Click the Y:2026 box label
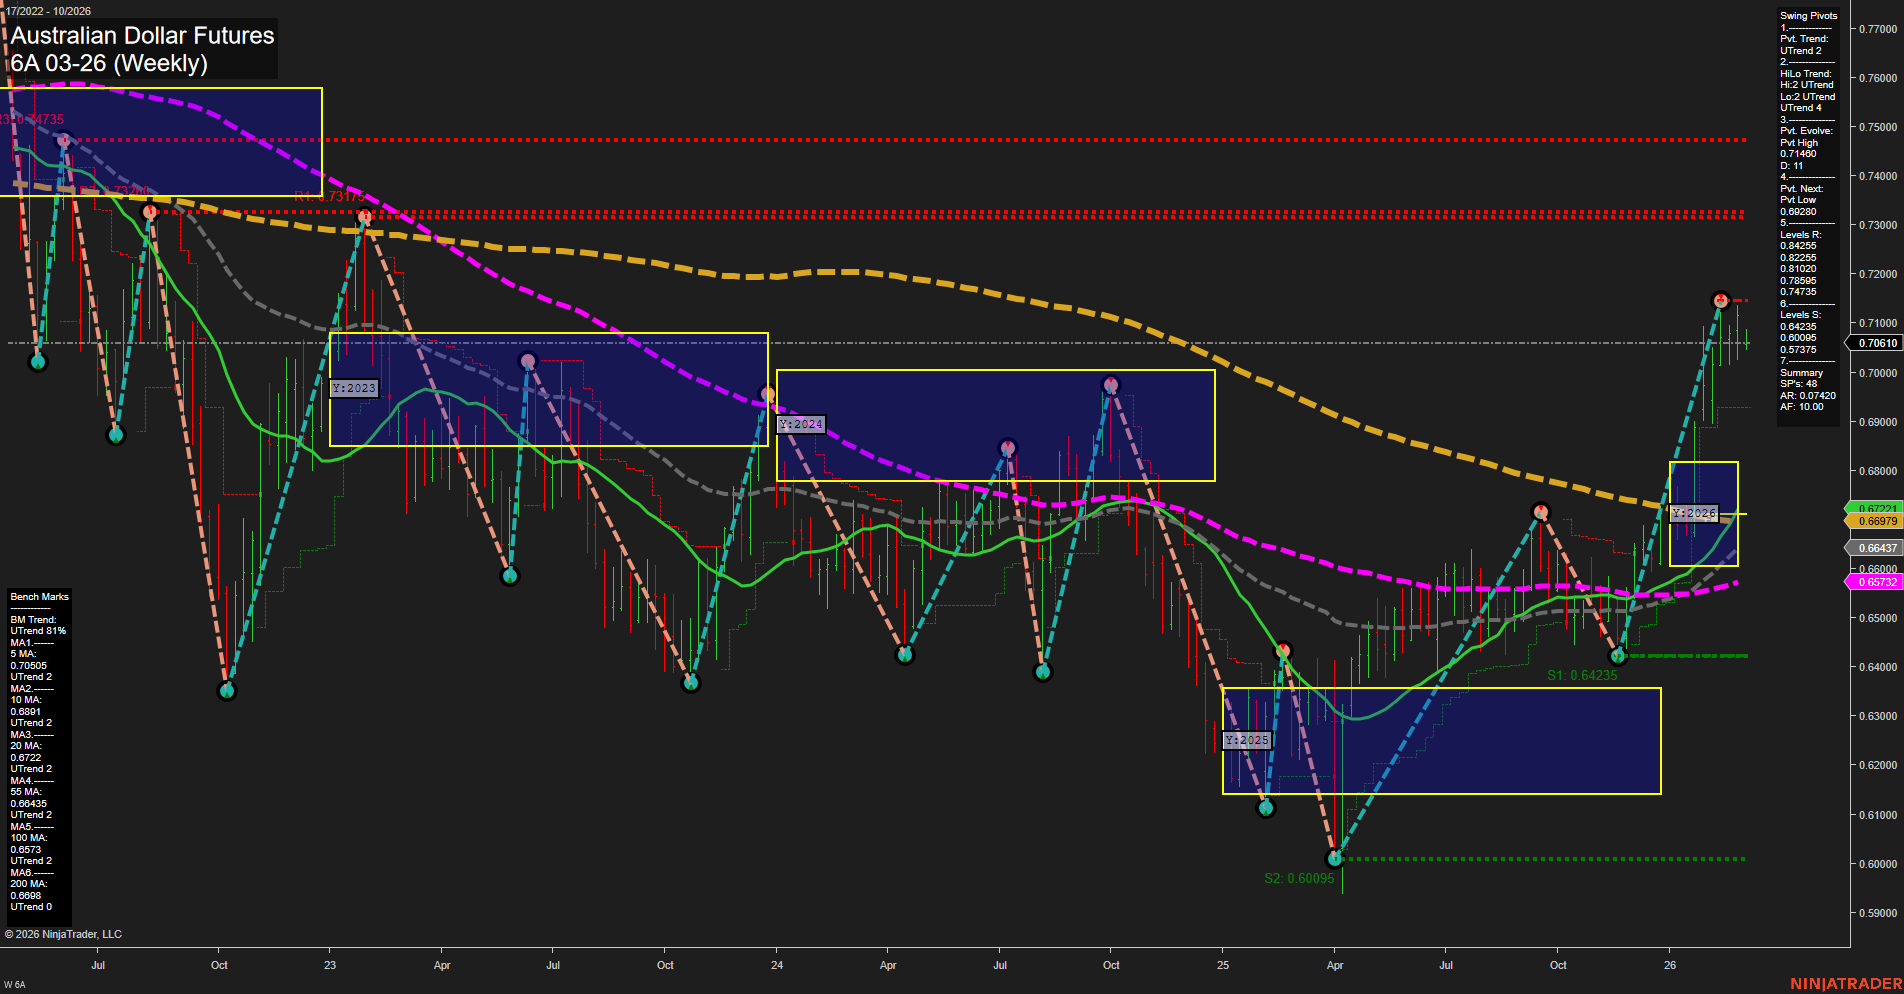This screenshot has width=1904, height=994. (x=1692, y=514)
